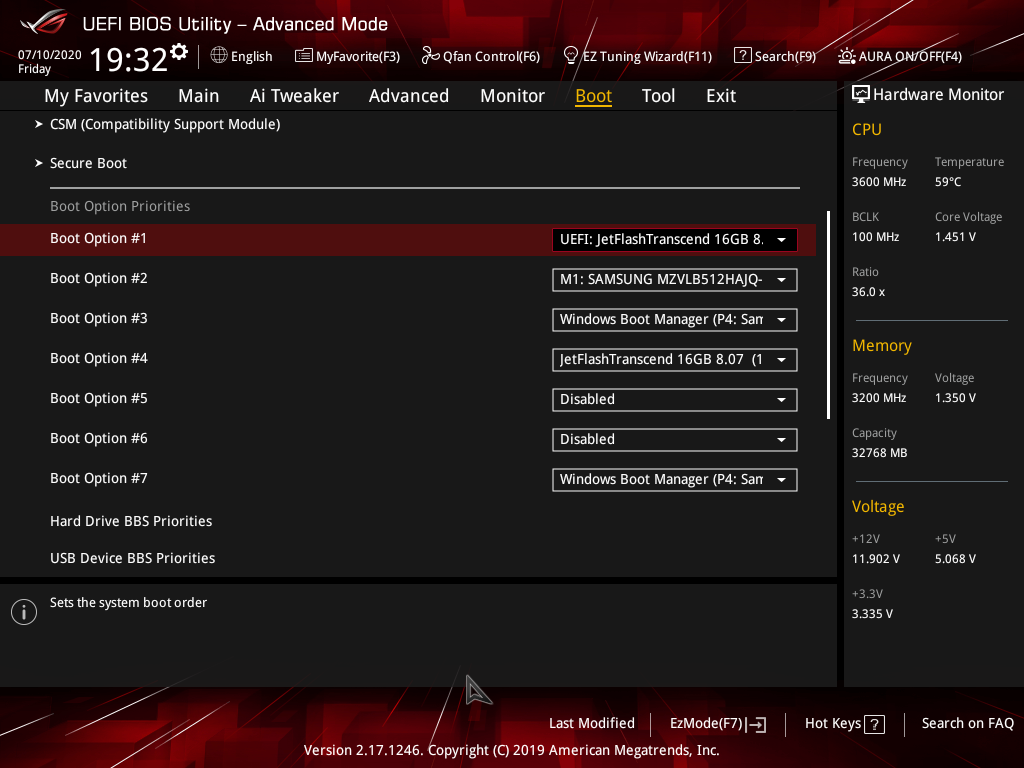Click the Hardware Monitor display icon

pos(861,95)
